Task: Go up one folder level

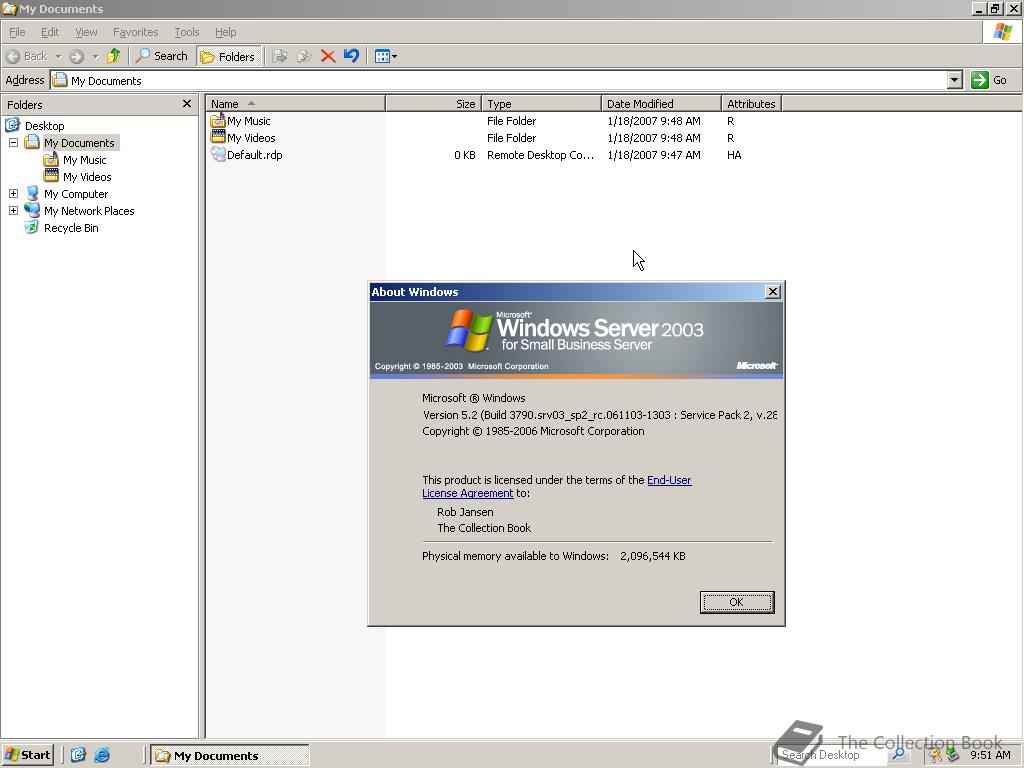Action: [114, 56]
